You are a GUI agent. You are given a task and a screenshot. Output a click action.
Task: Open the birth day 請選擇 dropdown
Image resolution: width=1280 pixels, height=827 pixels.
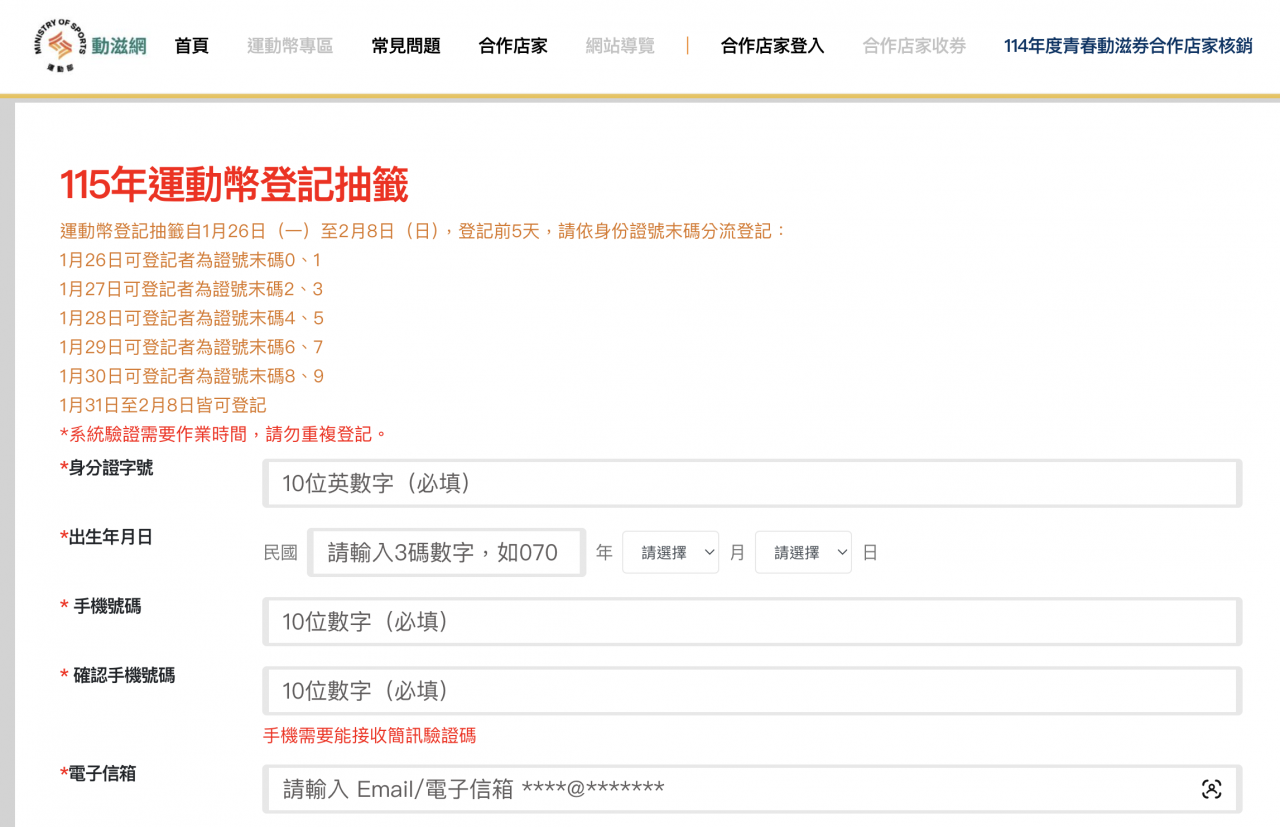(803, 552)
